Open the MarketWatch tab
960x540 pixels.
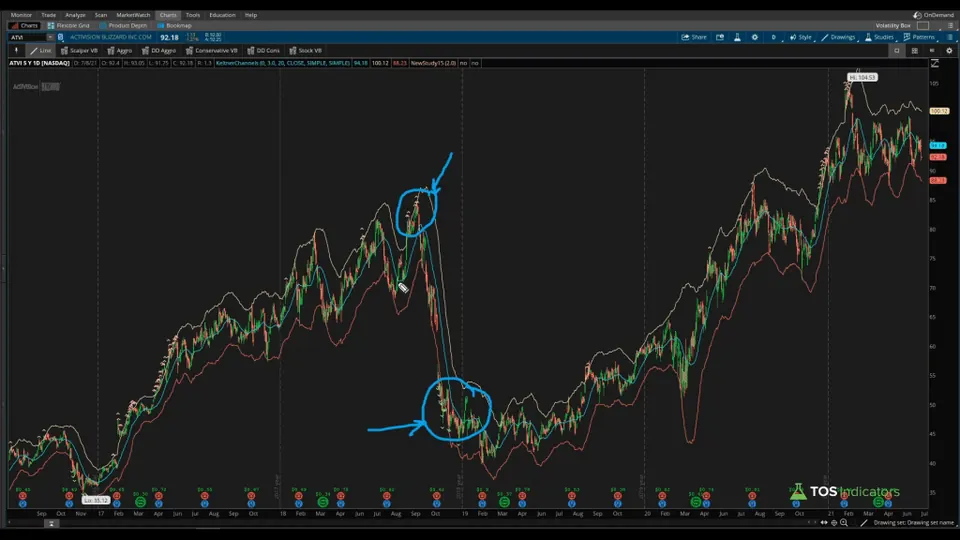pyautogui.click(x=133, y=15)
